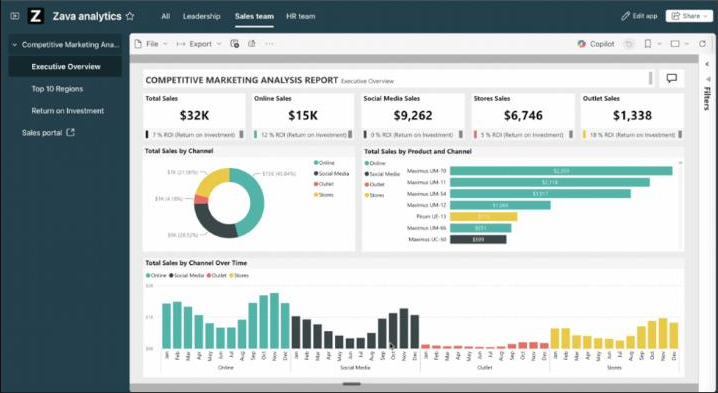Click the Maximus UM-12 bar
The image size is (718, 393).
[500, 205]
